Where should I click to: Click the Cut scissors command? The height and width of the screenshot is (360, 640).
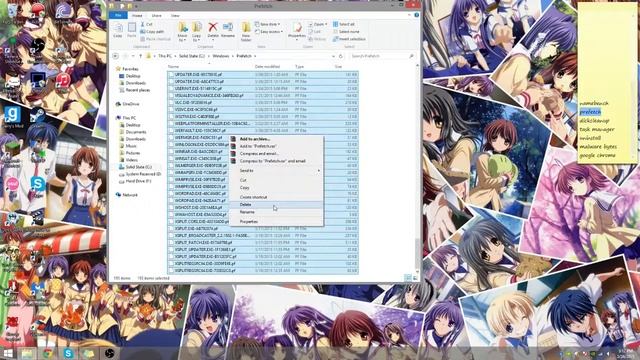coord(146,24)
